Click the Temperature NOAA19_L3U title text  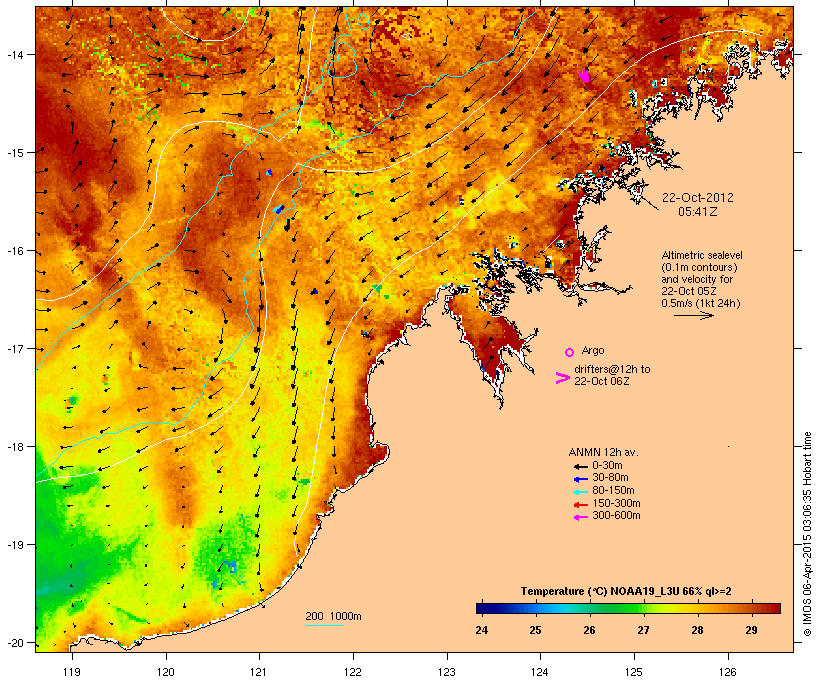coord(626,592)
